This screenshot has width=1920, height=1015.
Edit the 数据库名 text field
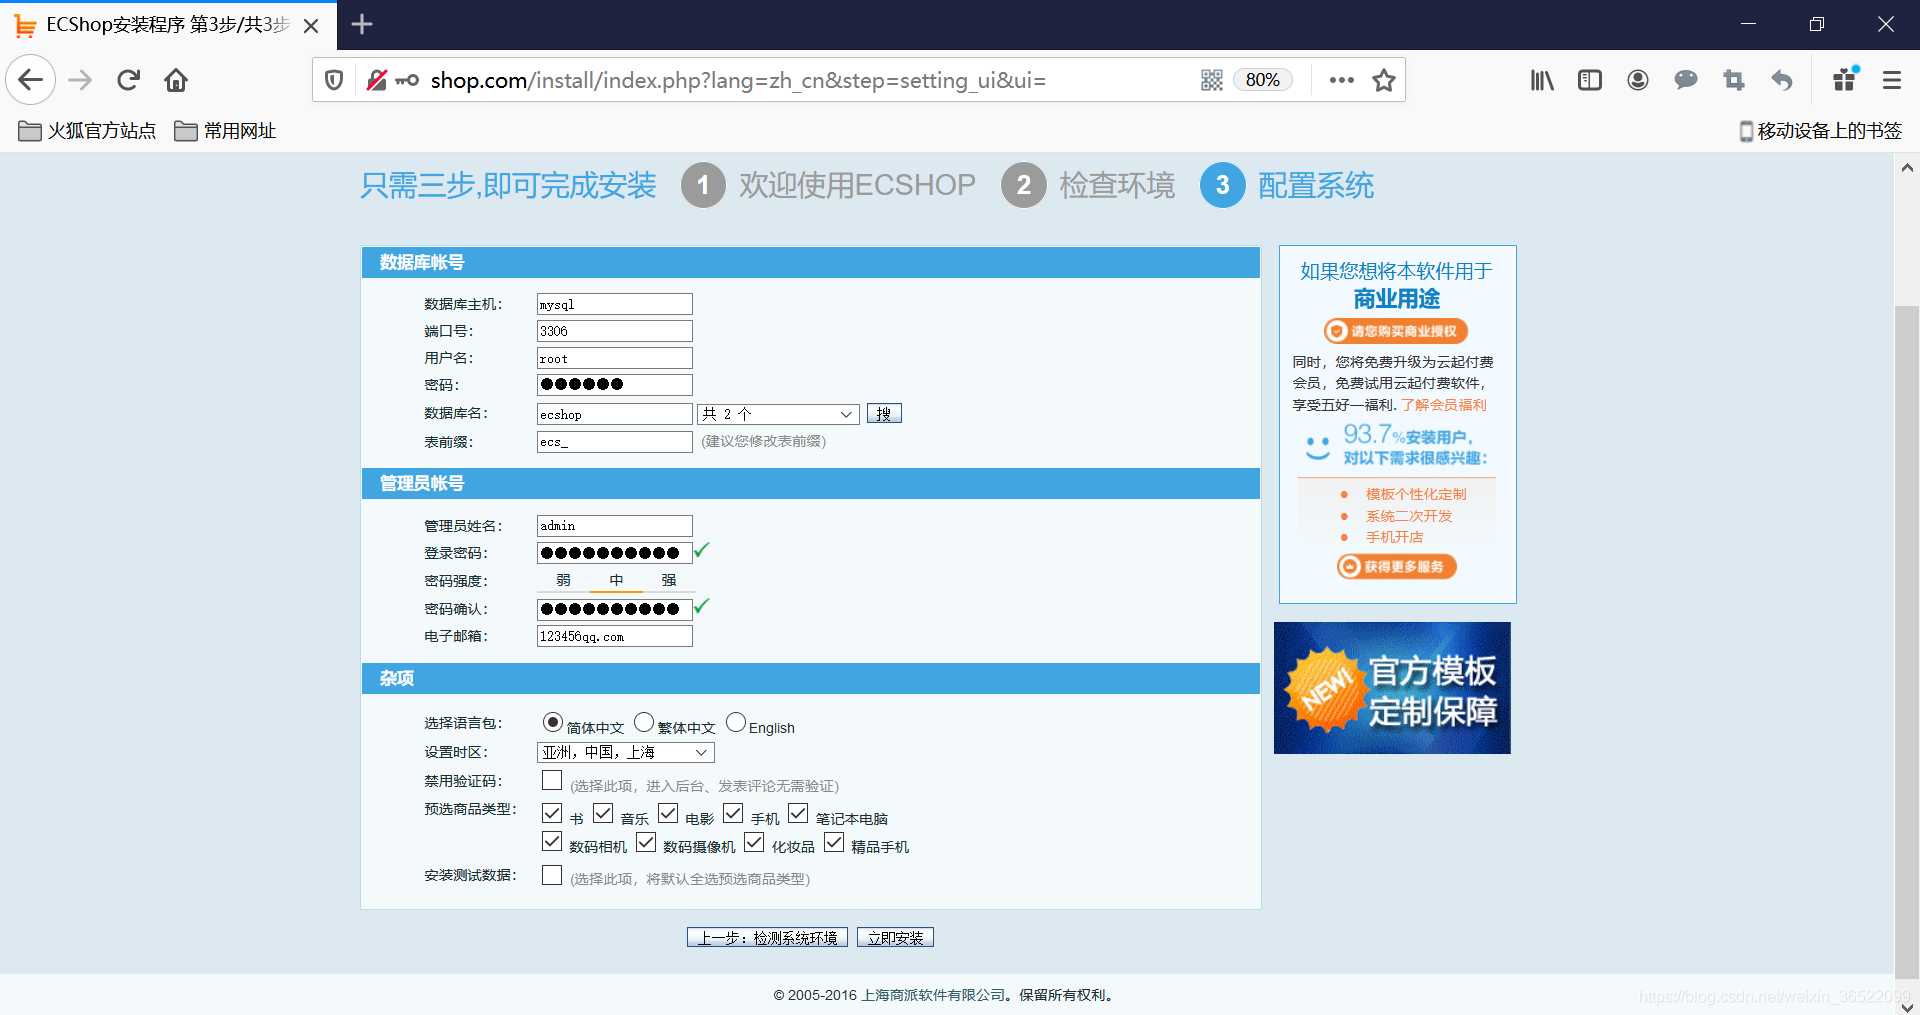coord(615,414)
